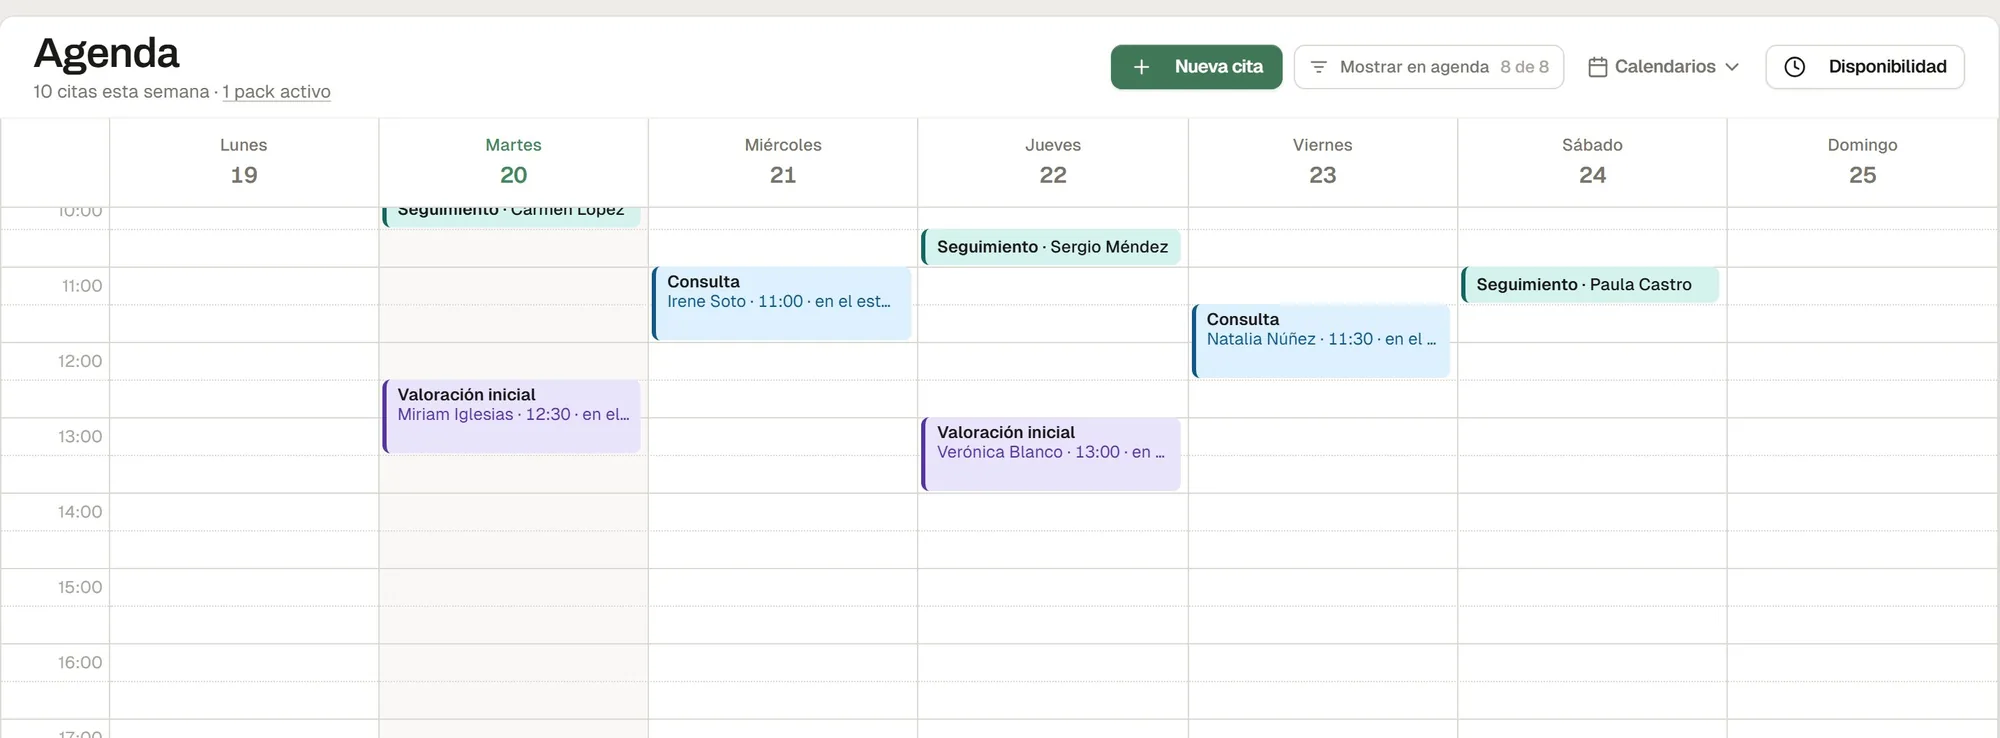Open Seguimiento appointment for Paula Castro

(1590, 285)
